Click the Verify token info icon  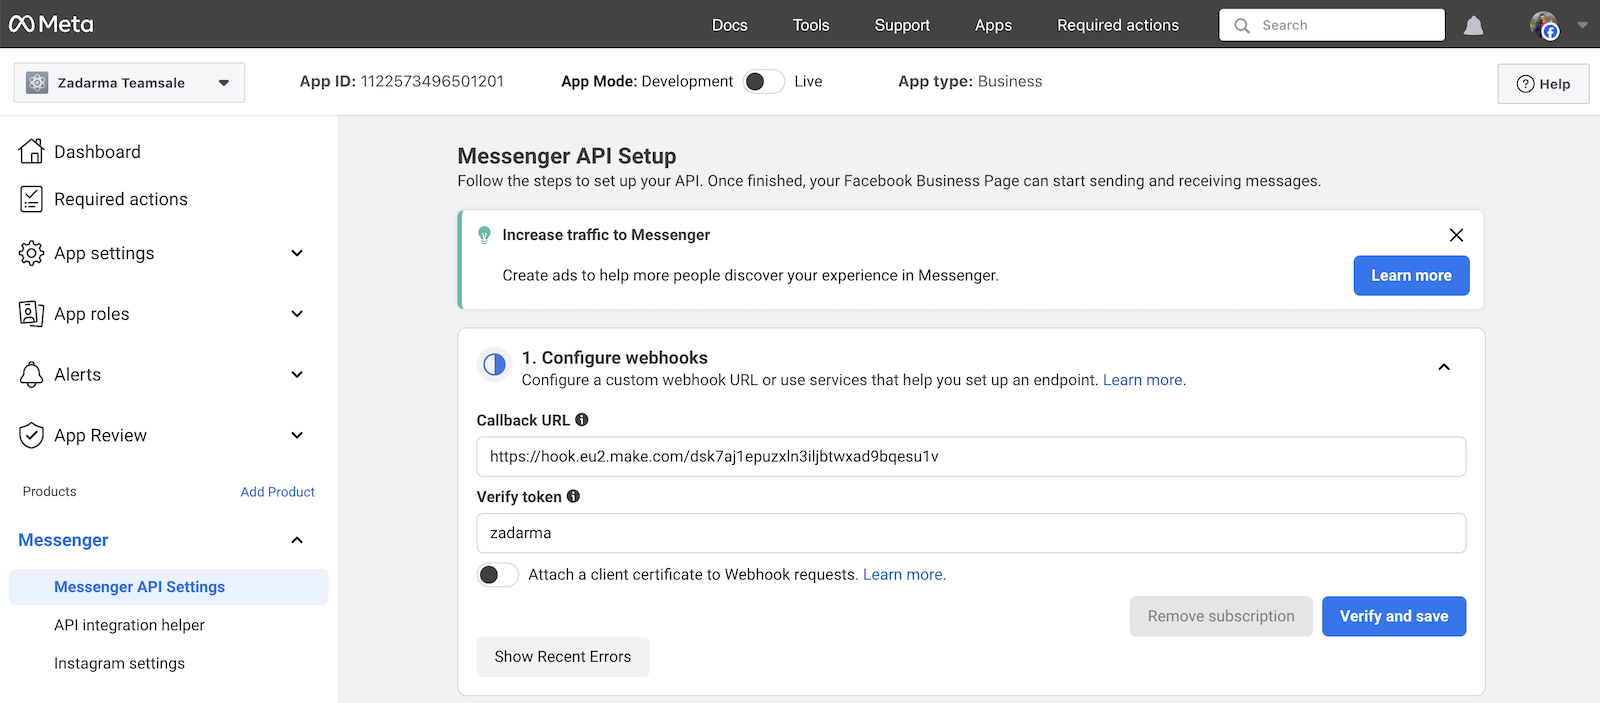pos(573,496)
